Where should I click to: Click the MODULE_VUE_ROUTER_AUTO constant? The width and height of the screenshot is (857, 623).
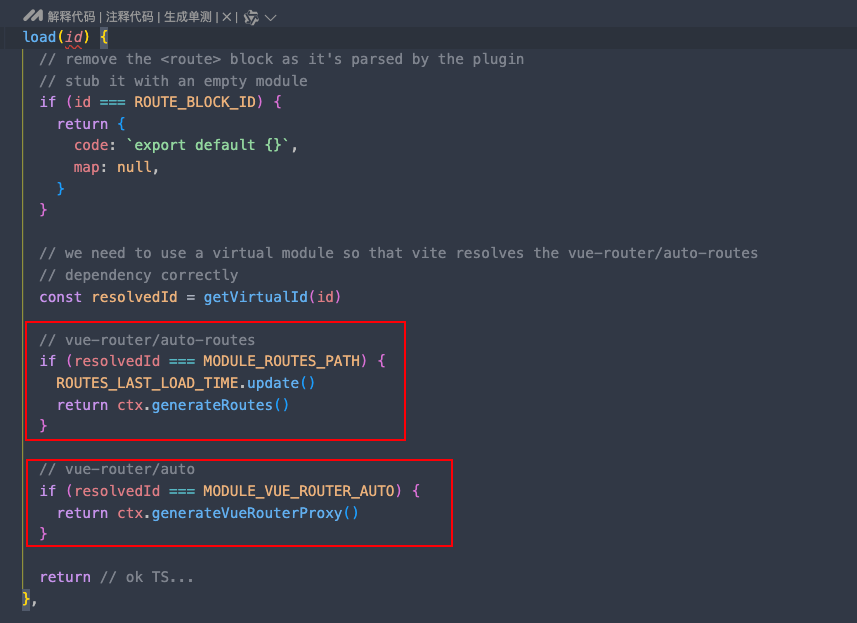tap(298, 491)
